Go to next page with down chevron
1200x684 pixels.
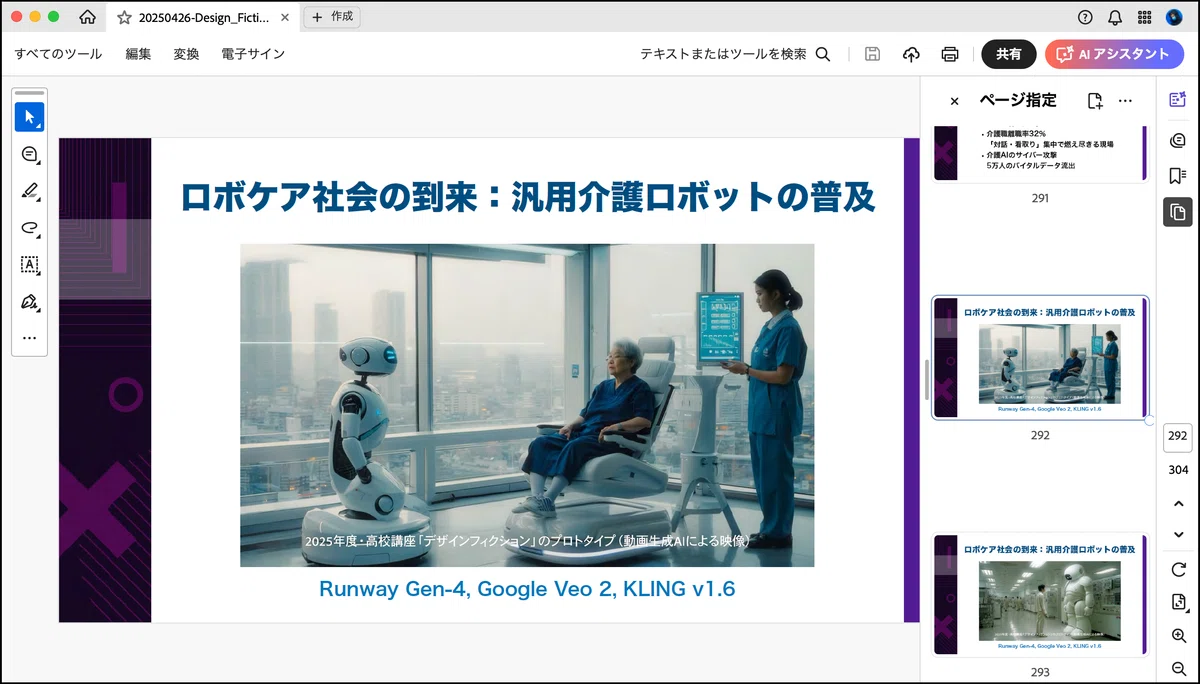[x=1178, y=534]
